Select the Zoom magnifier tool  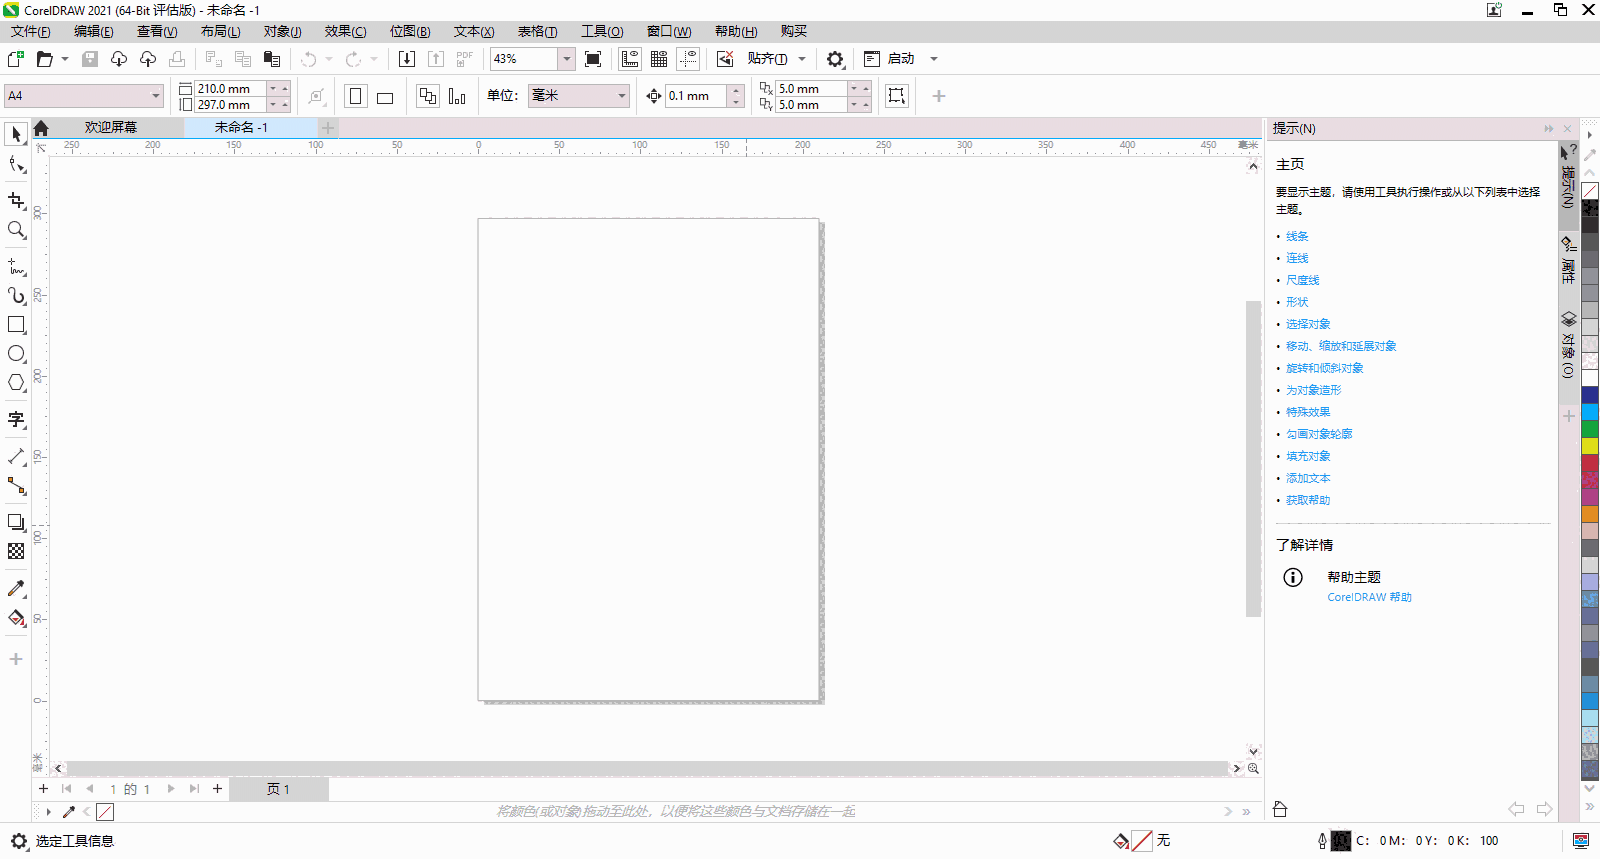(x=16, y=230)
